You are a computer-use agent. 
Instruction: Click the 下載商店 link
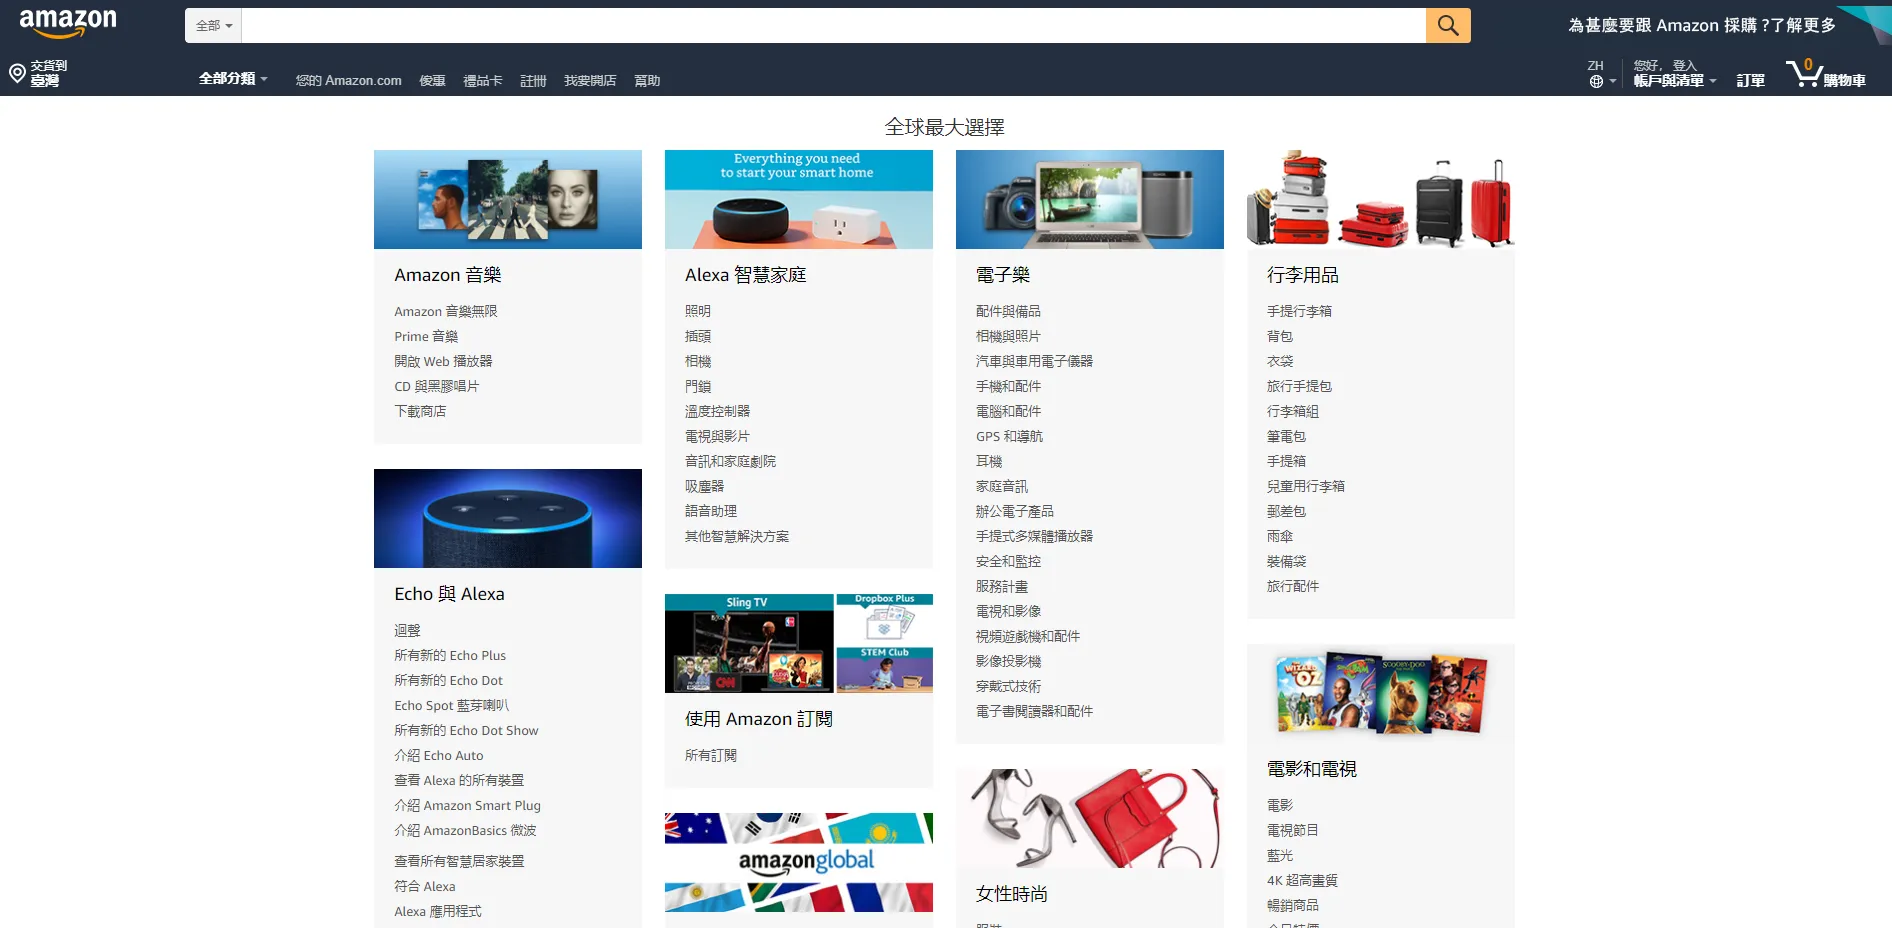[x=420, y=412]
